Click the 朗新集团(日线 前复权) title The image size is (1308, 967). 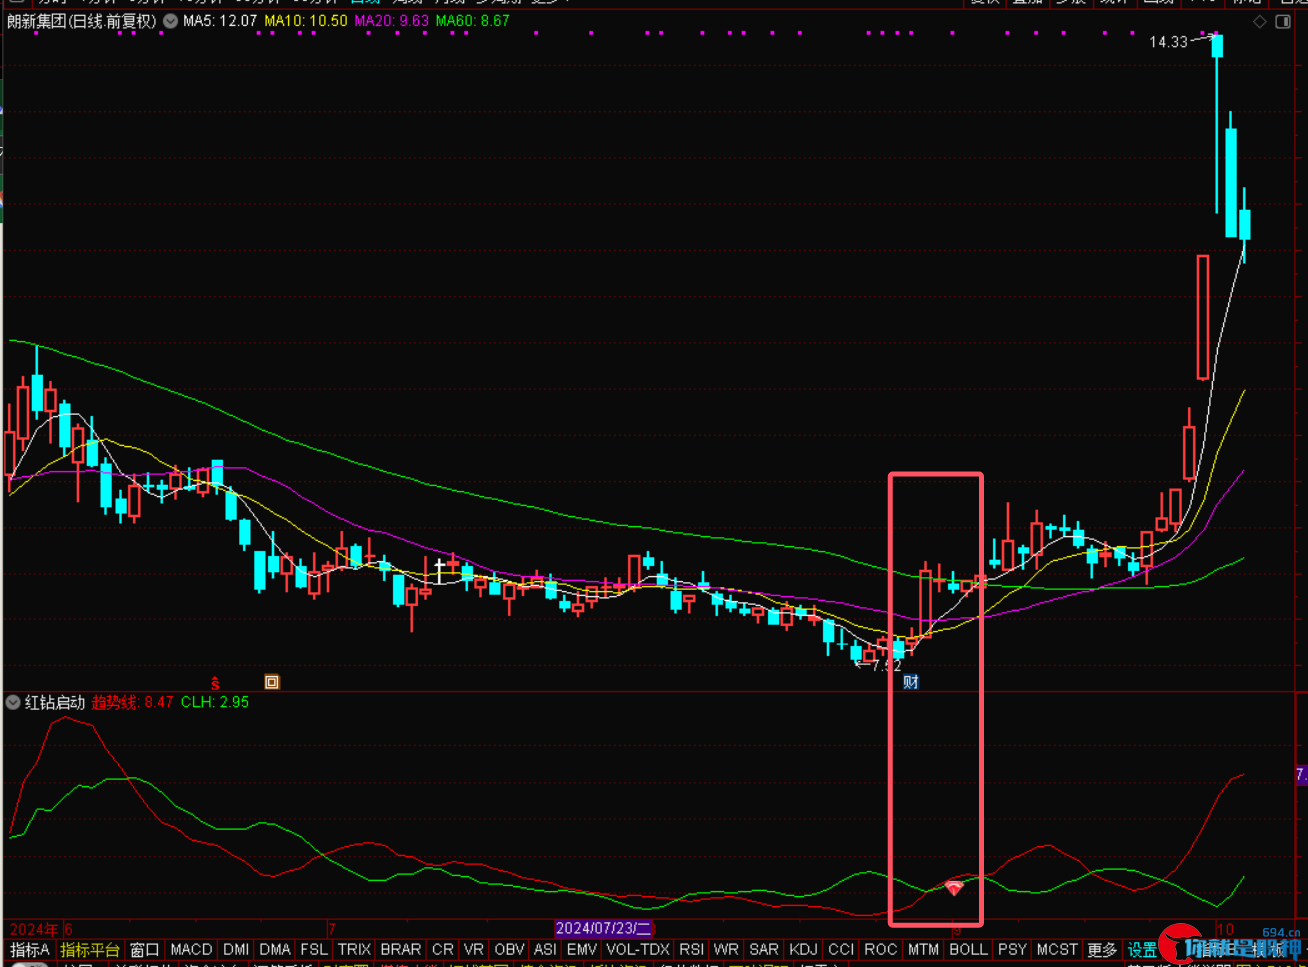[x=82, y=21]
